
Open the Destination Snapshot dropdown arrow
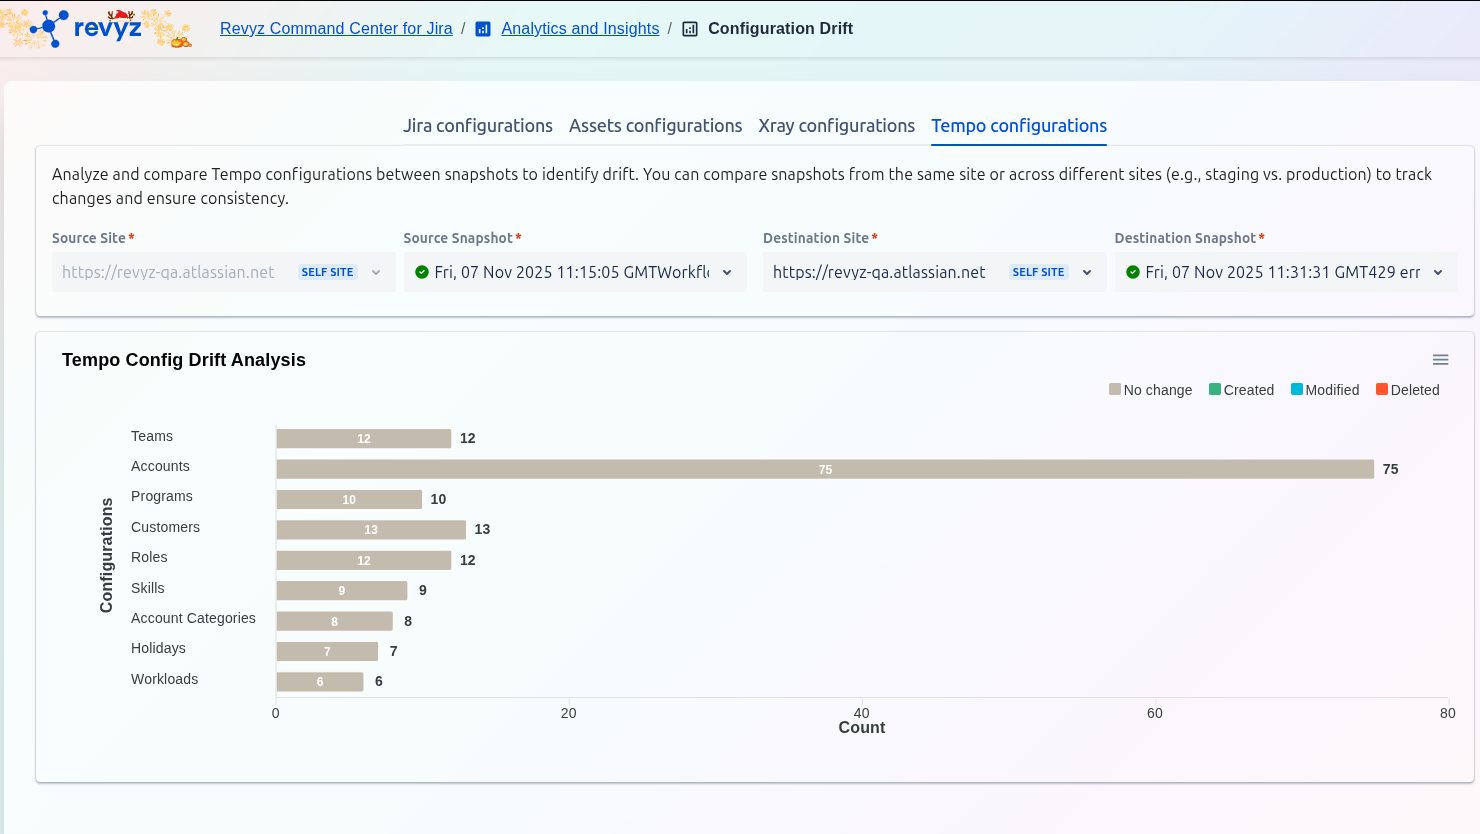(1438, 272)
